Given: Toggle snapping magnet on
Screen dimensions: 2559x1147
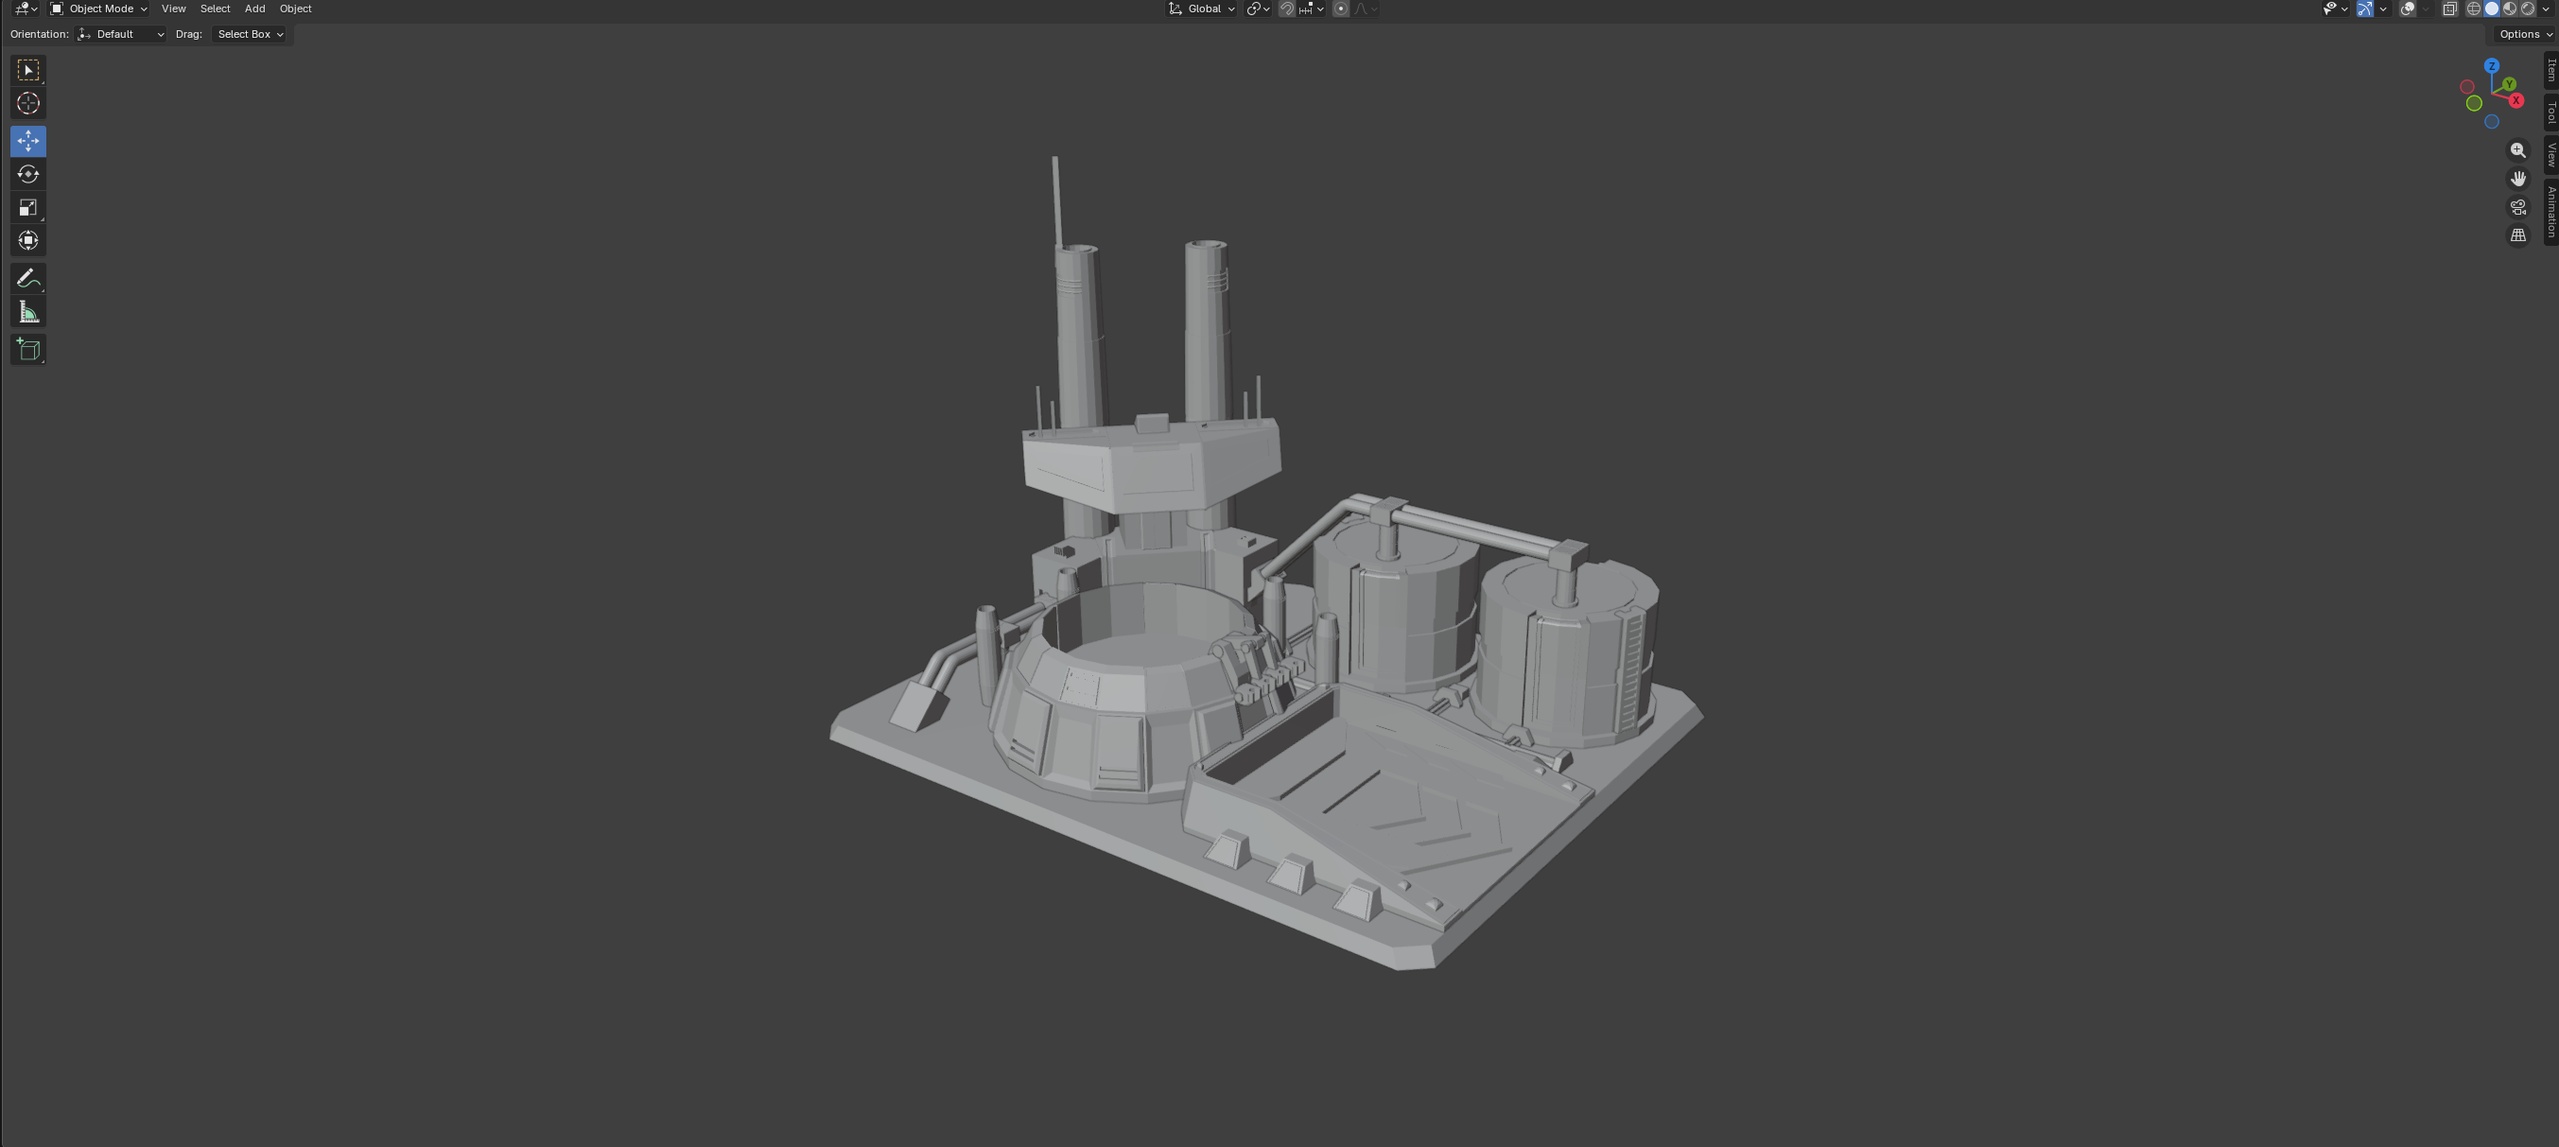Looking at the screenshot, I should pyautogui.click(x=1287, y=9).
